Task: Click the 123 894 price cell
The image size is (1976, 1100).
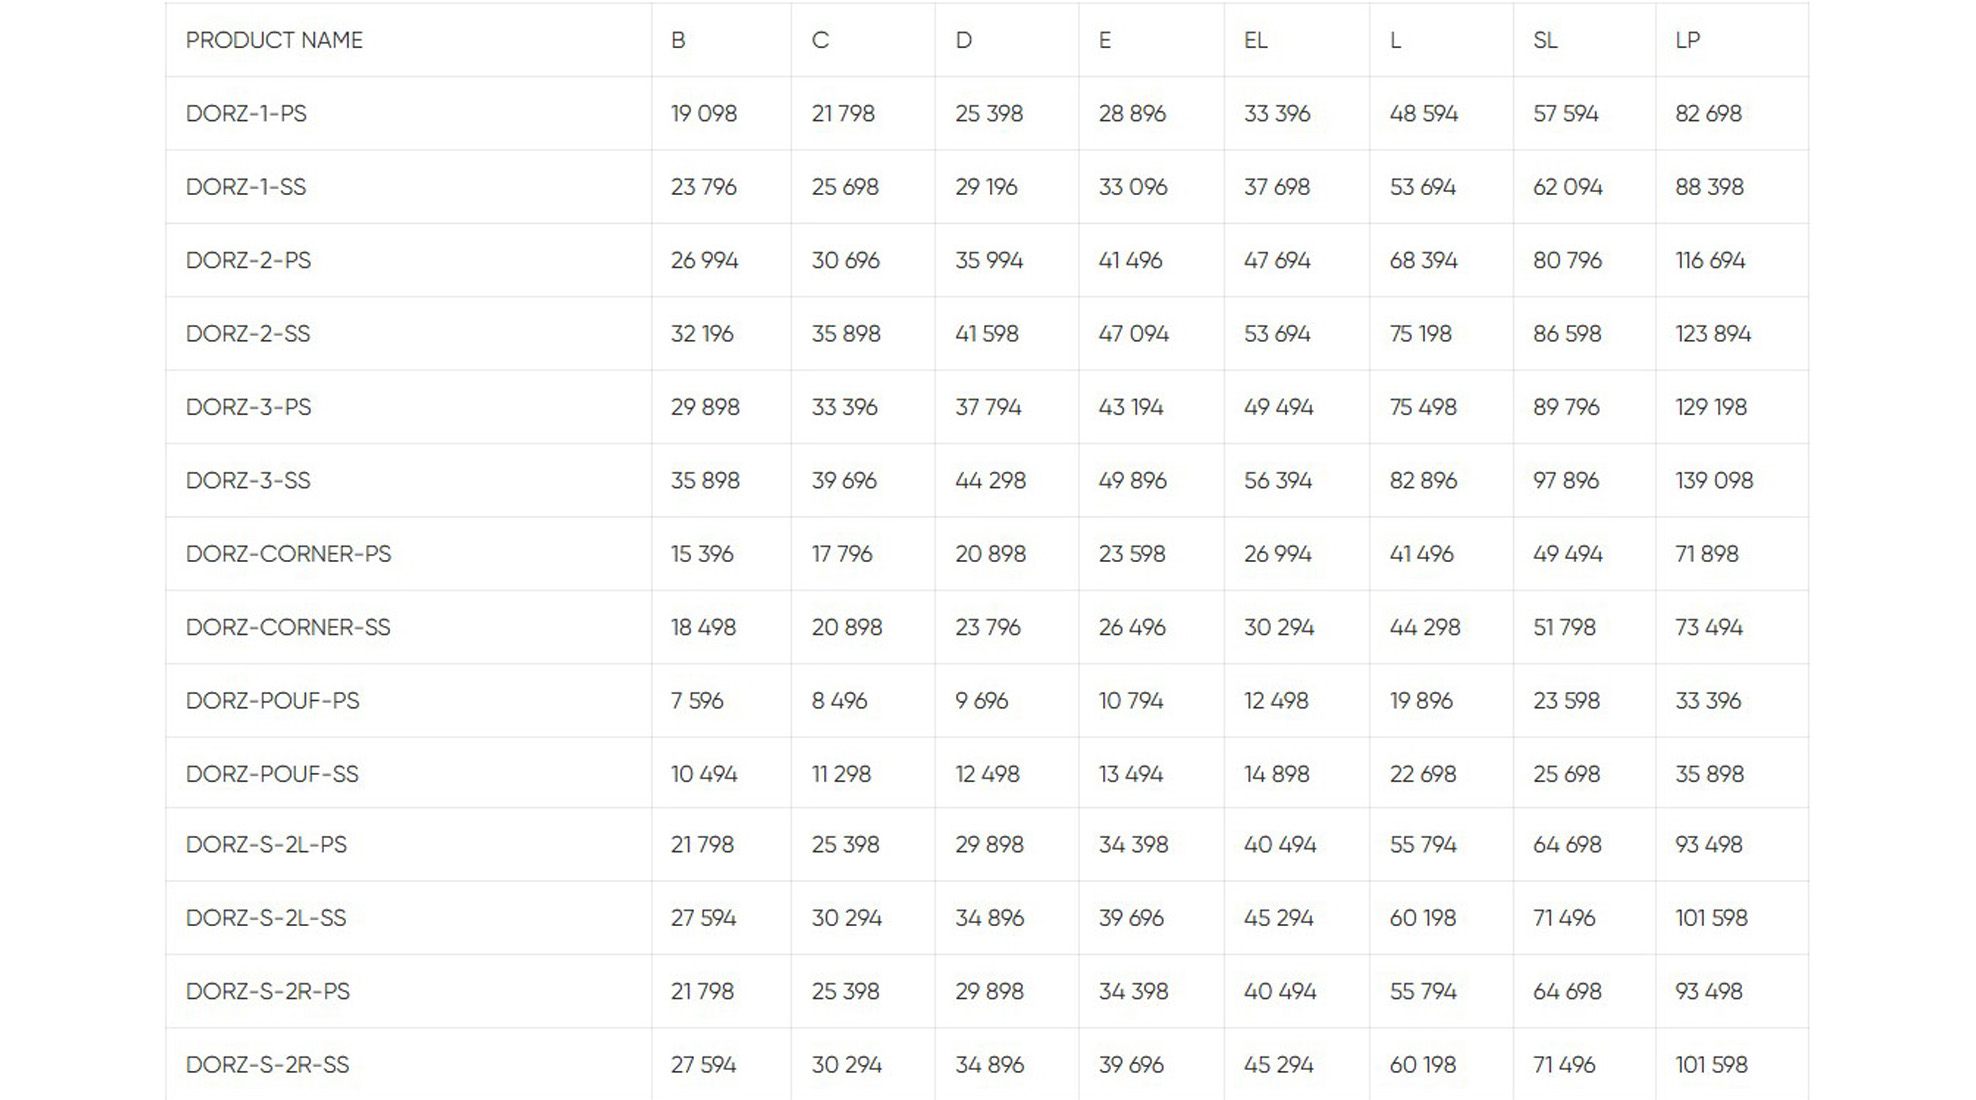Action: click(1713, 334)
